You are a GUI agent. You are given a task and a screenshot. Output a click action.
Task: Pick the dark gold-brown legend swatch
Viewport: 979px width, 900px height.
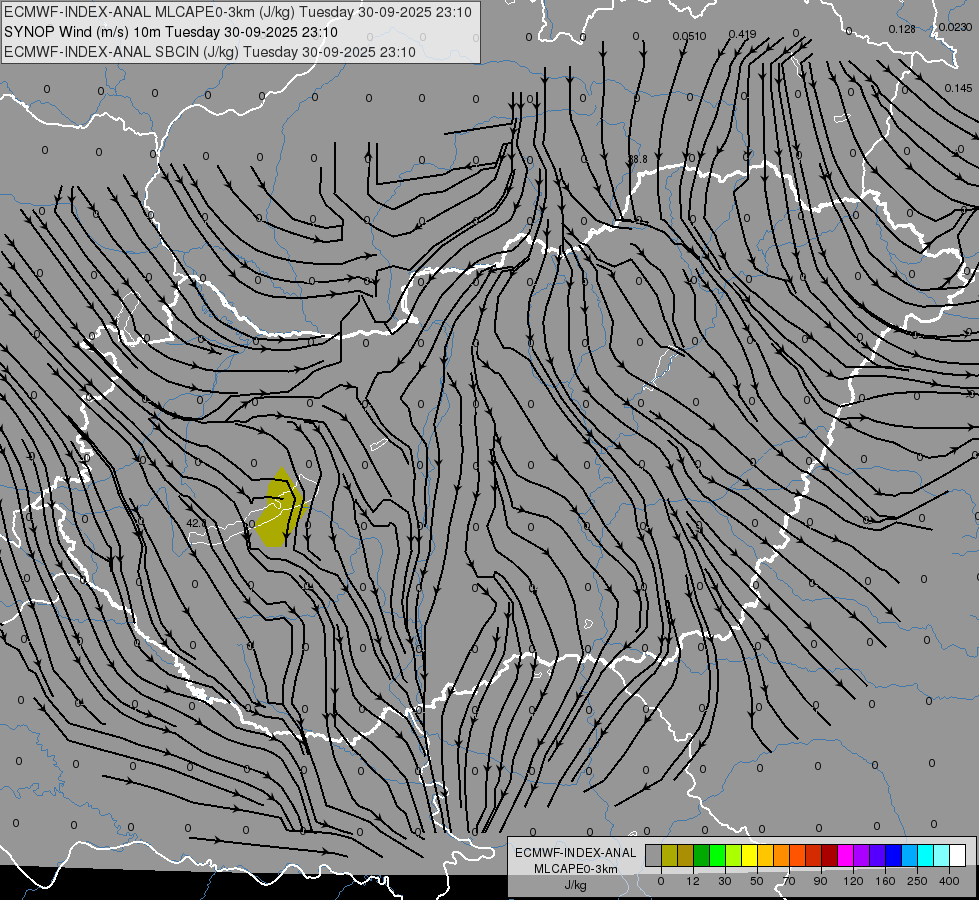tap(686, 855)
